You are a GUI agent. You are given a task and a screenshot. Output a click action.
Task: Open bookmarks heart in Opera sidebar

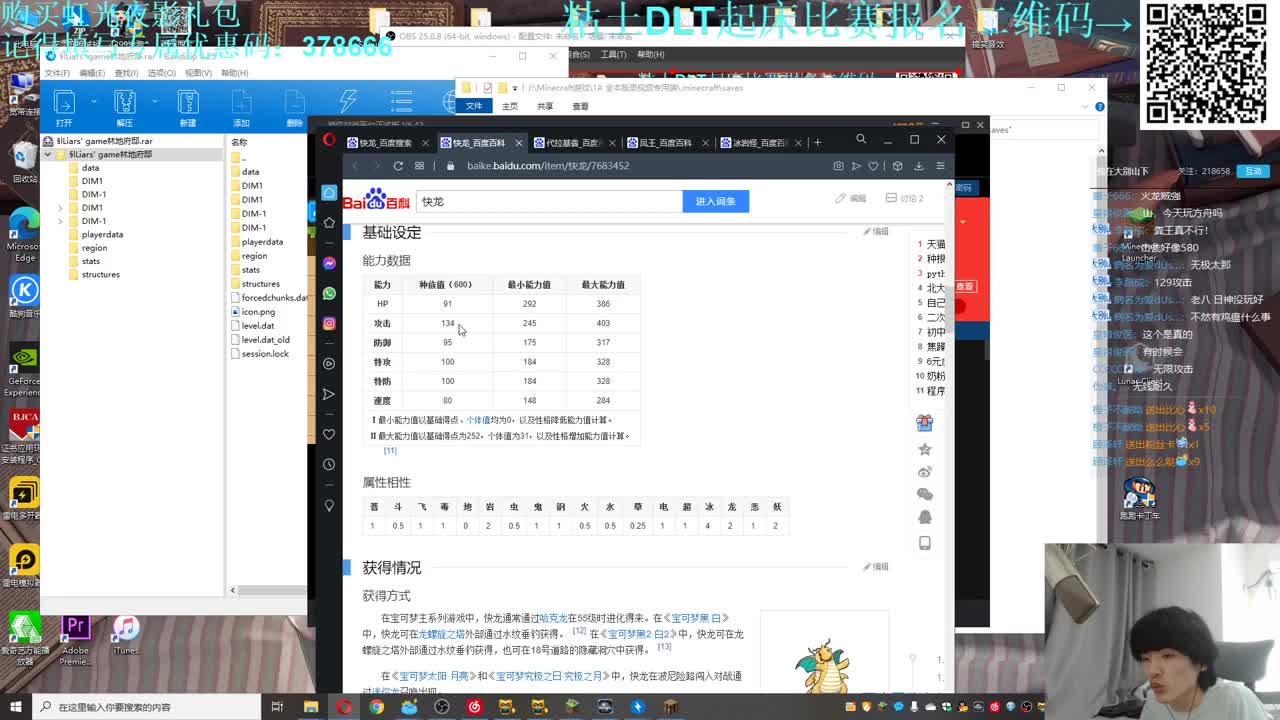[329, 434]
